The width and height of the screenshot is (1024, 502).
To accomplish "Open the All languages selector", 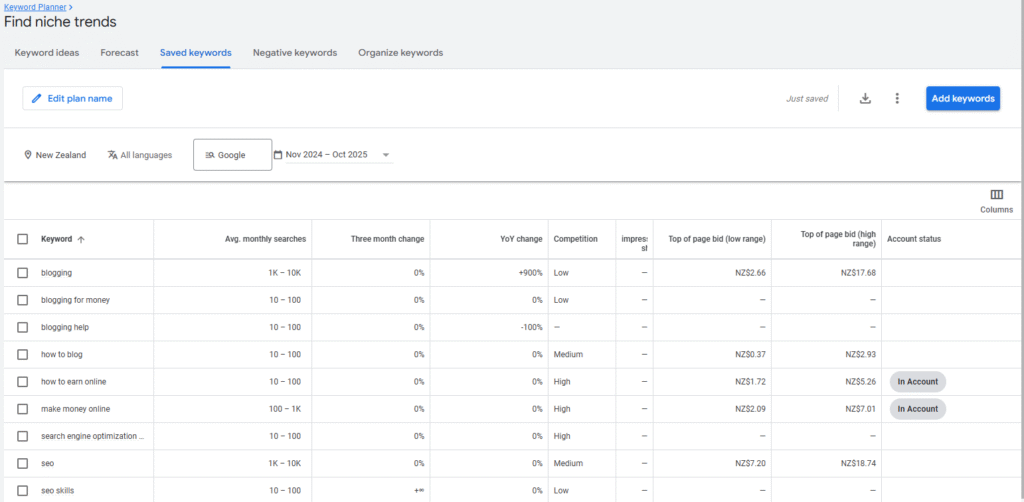I will (140, 155).
